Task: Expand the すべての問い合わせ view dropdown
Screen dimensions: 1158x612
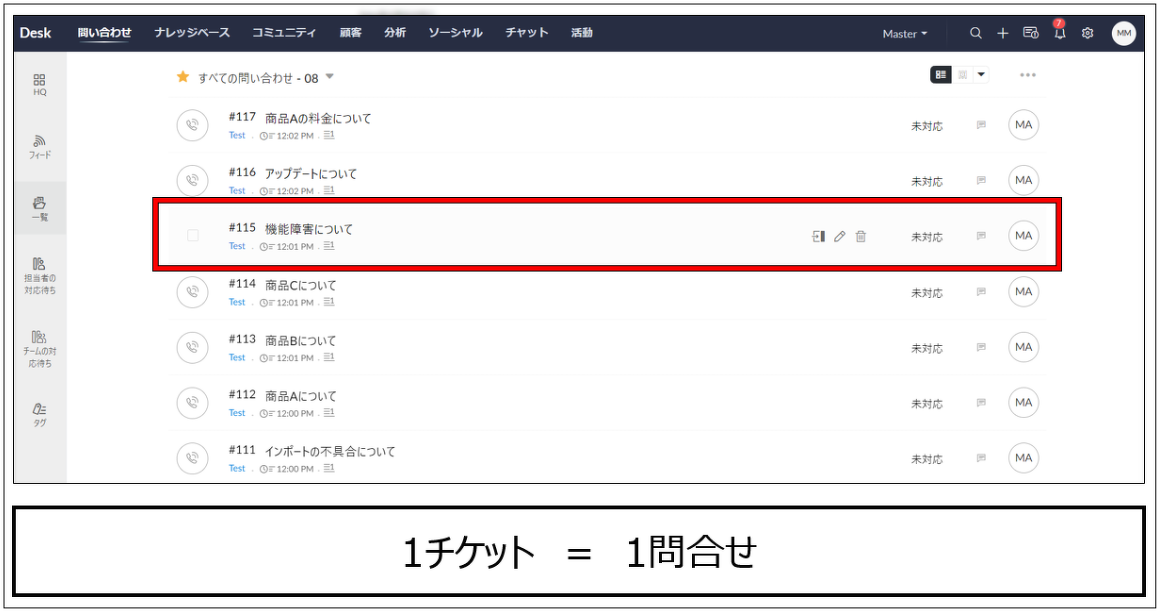Action: pyautogui.click(x=330, y=77)
